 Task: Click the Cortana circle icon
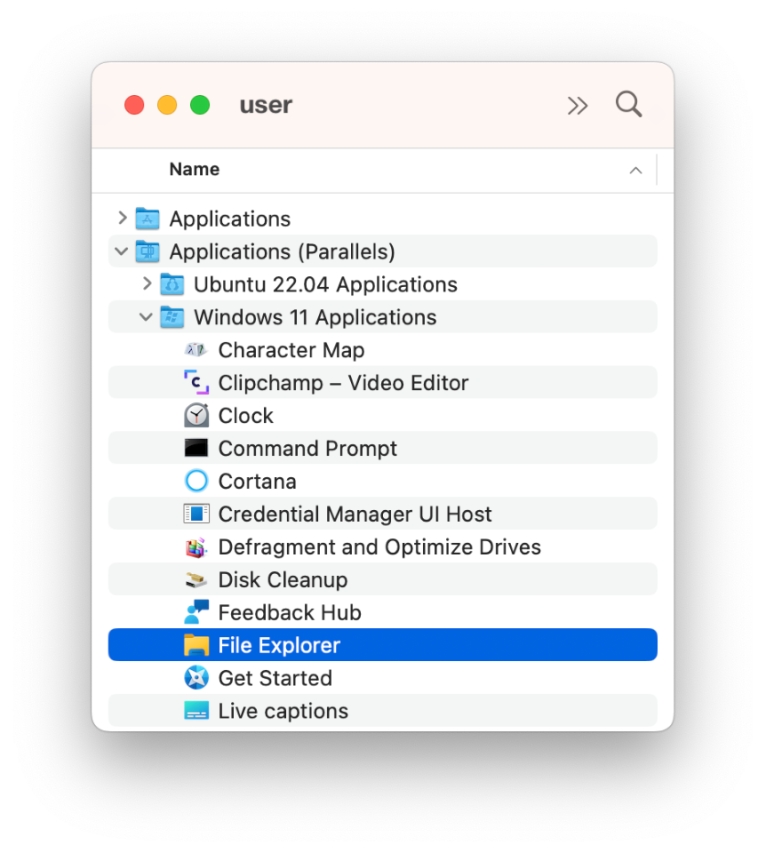click(196, 481)
